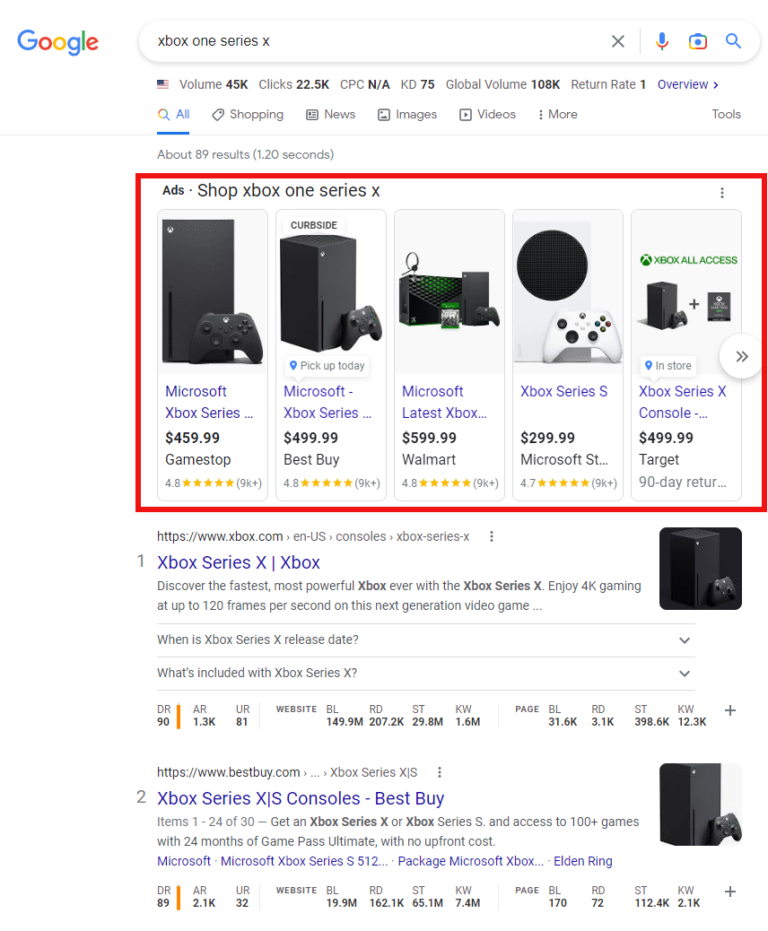Open the Xbox All Access Target ad image

coord(686,292)
